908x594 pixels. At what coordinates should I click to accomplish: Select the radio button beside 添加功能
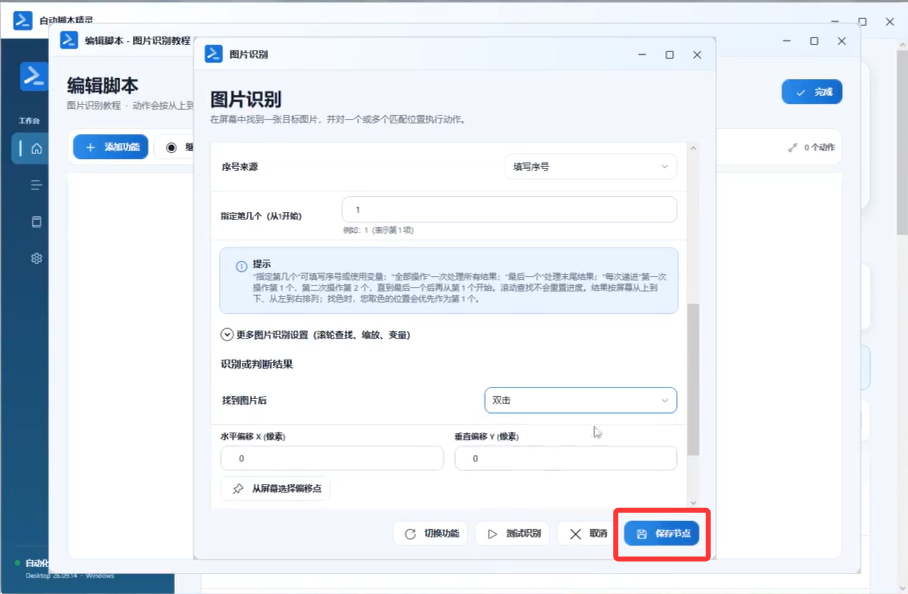point(171,148)
